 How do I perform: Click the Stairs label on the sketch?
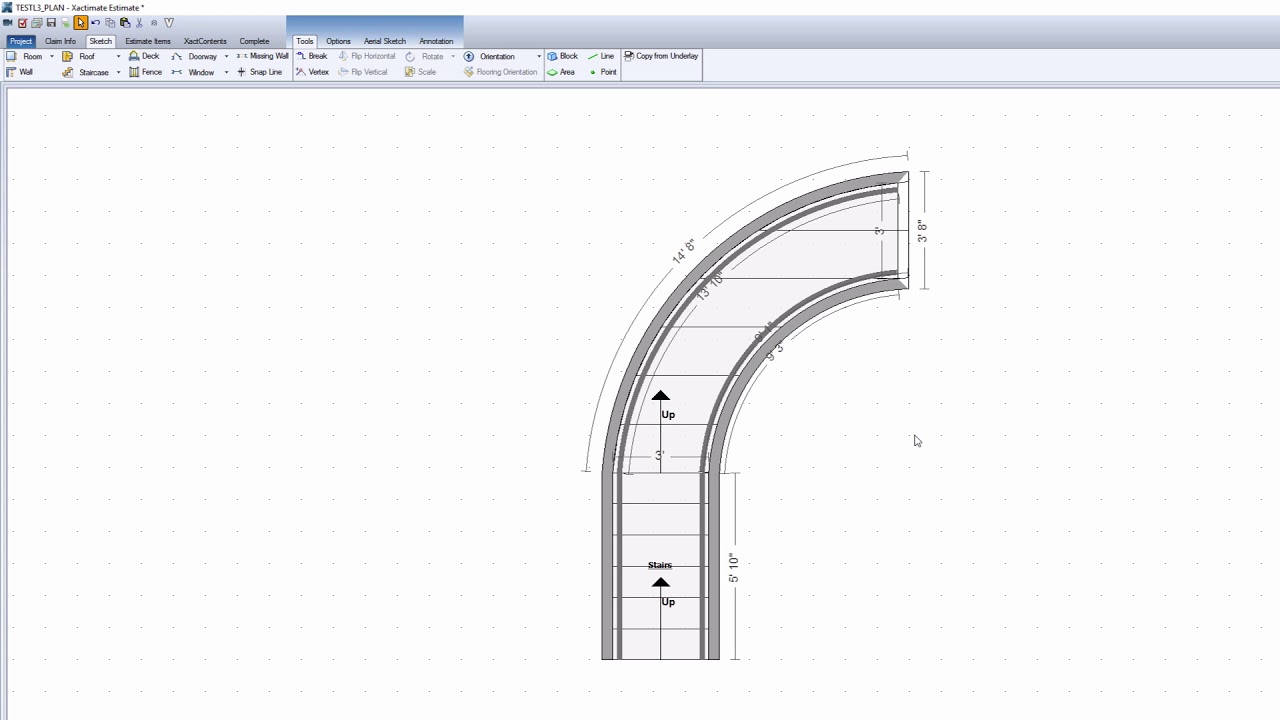pyautogui.click(x=660, y=565)
